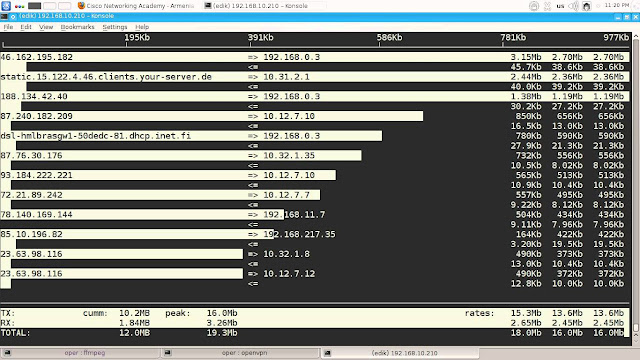
Task: Open the Bookmarks menu
Action: [x=77, y=27]
